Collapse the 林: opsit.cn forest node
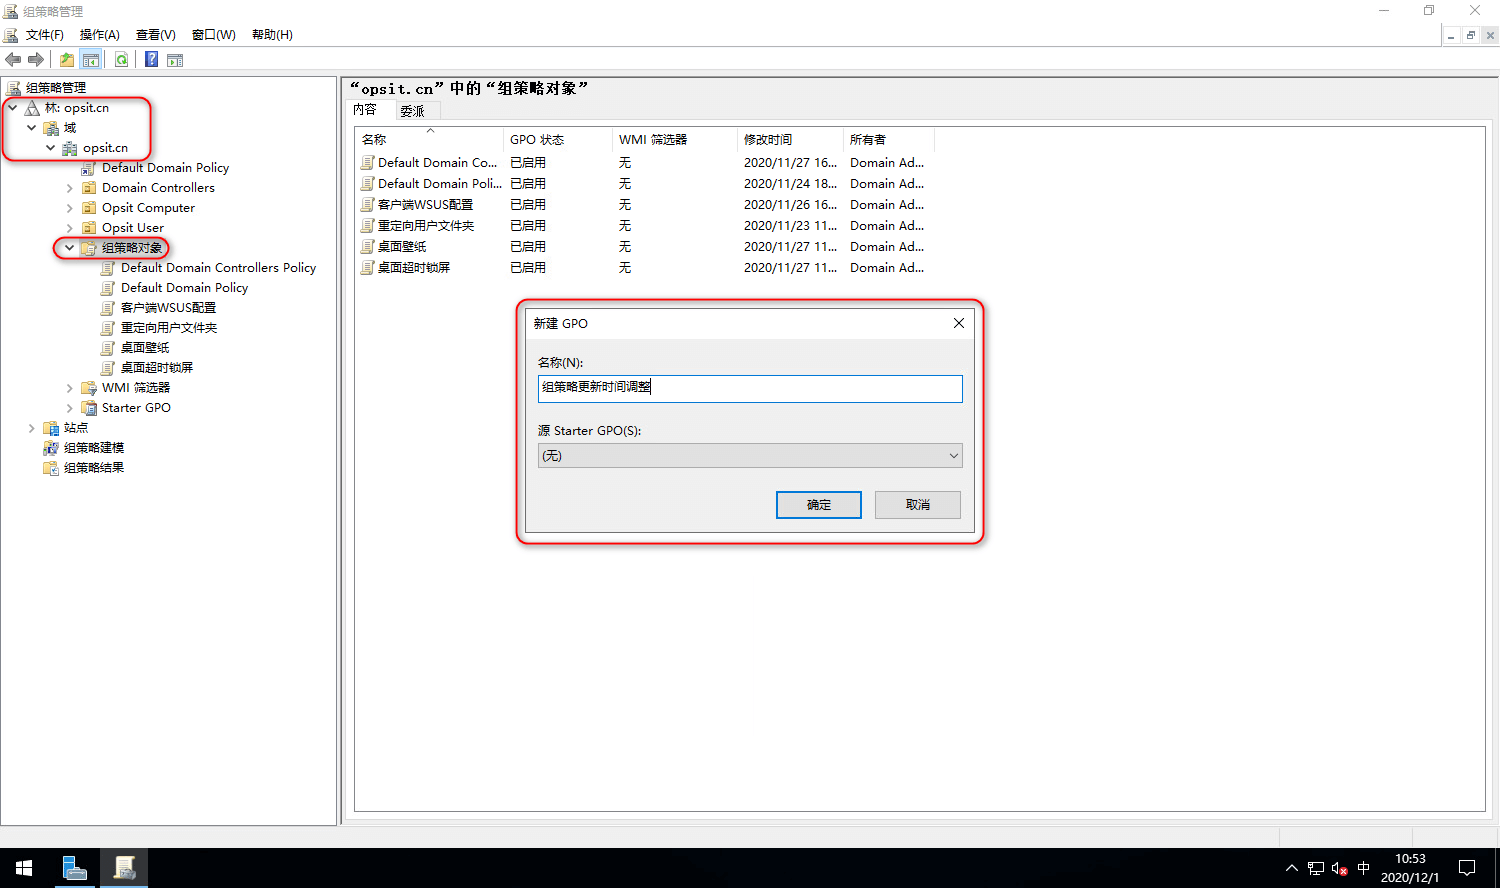Viewport: 1500px width, 888px height. (13, 108)
